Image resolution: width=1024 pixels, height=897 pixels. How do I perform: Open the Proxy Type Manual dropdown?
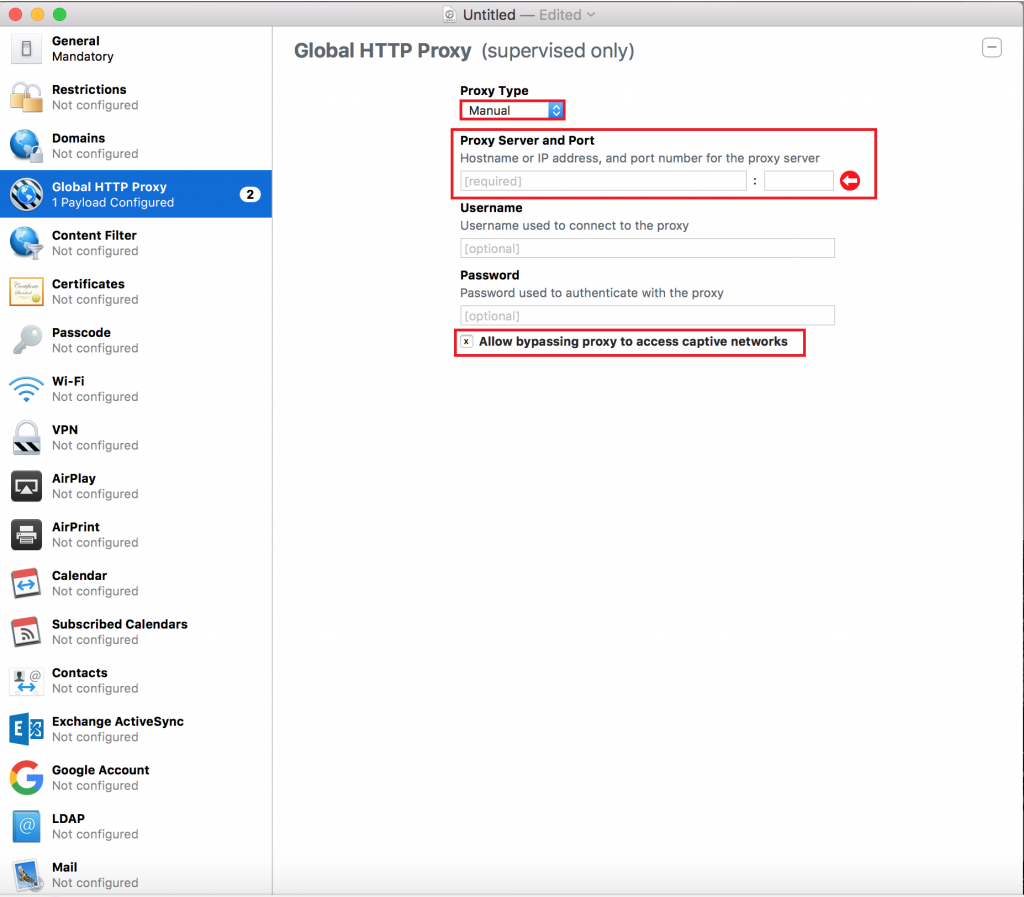click(512, 110)
